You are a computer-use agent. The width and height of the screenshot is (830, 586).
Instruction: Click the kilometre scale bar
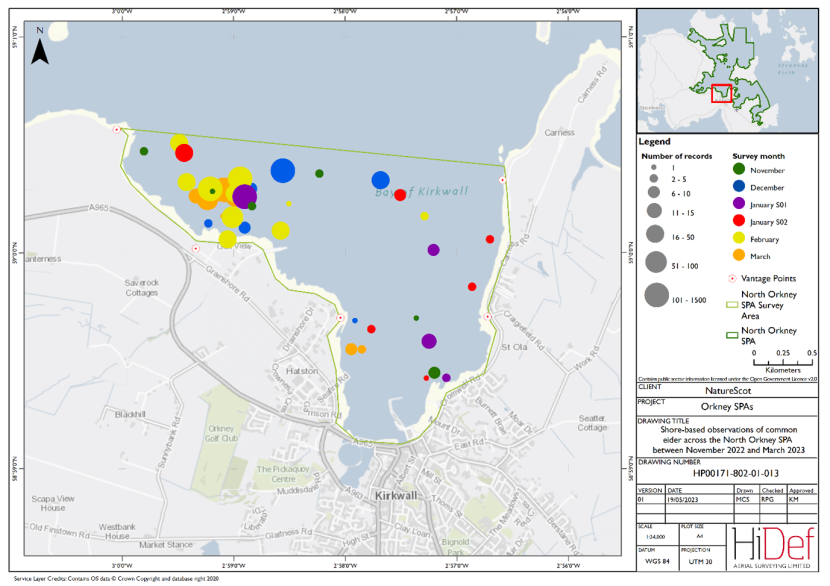(783, 362)
